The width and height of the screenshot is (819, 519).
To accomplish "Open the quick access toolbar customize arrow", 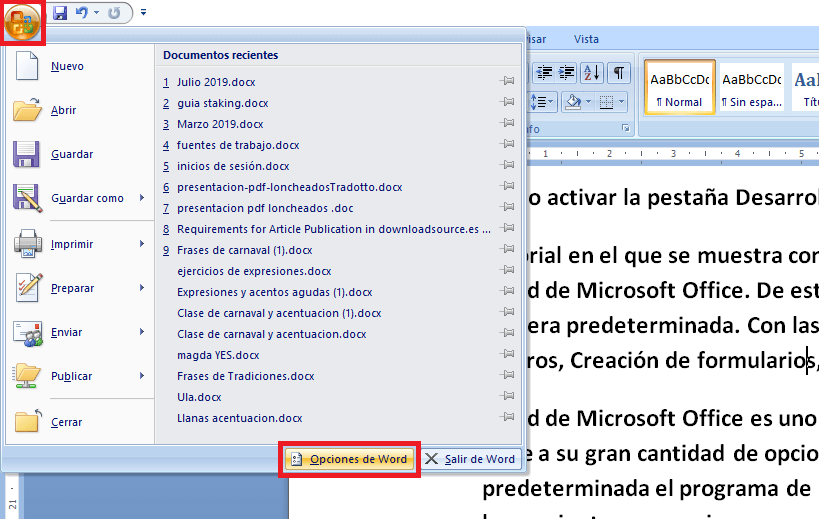I will point(144,13).
